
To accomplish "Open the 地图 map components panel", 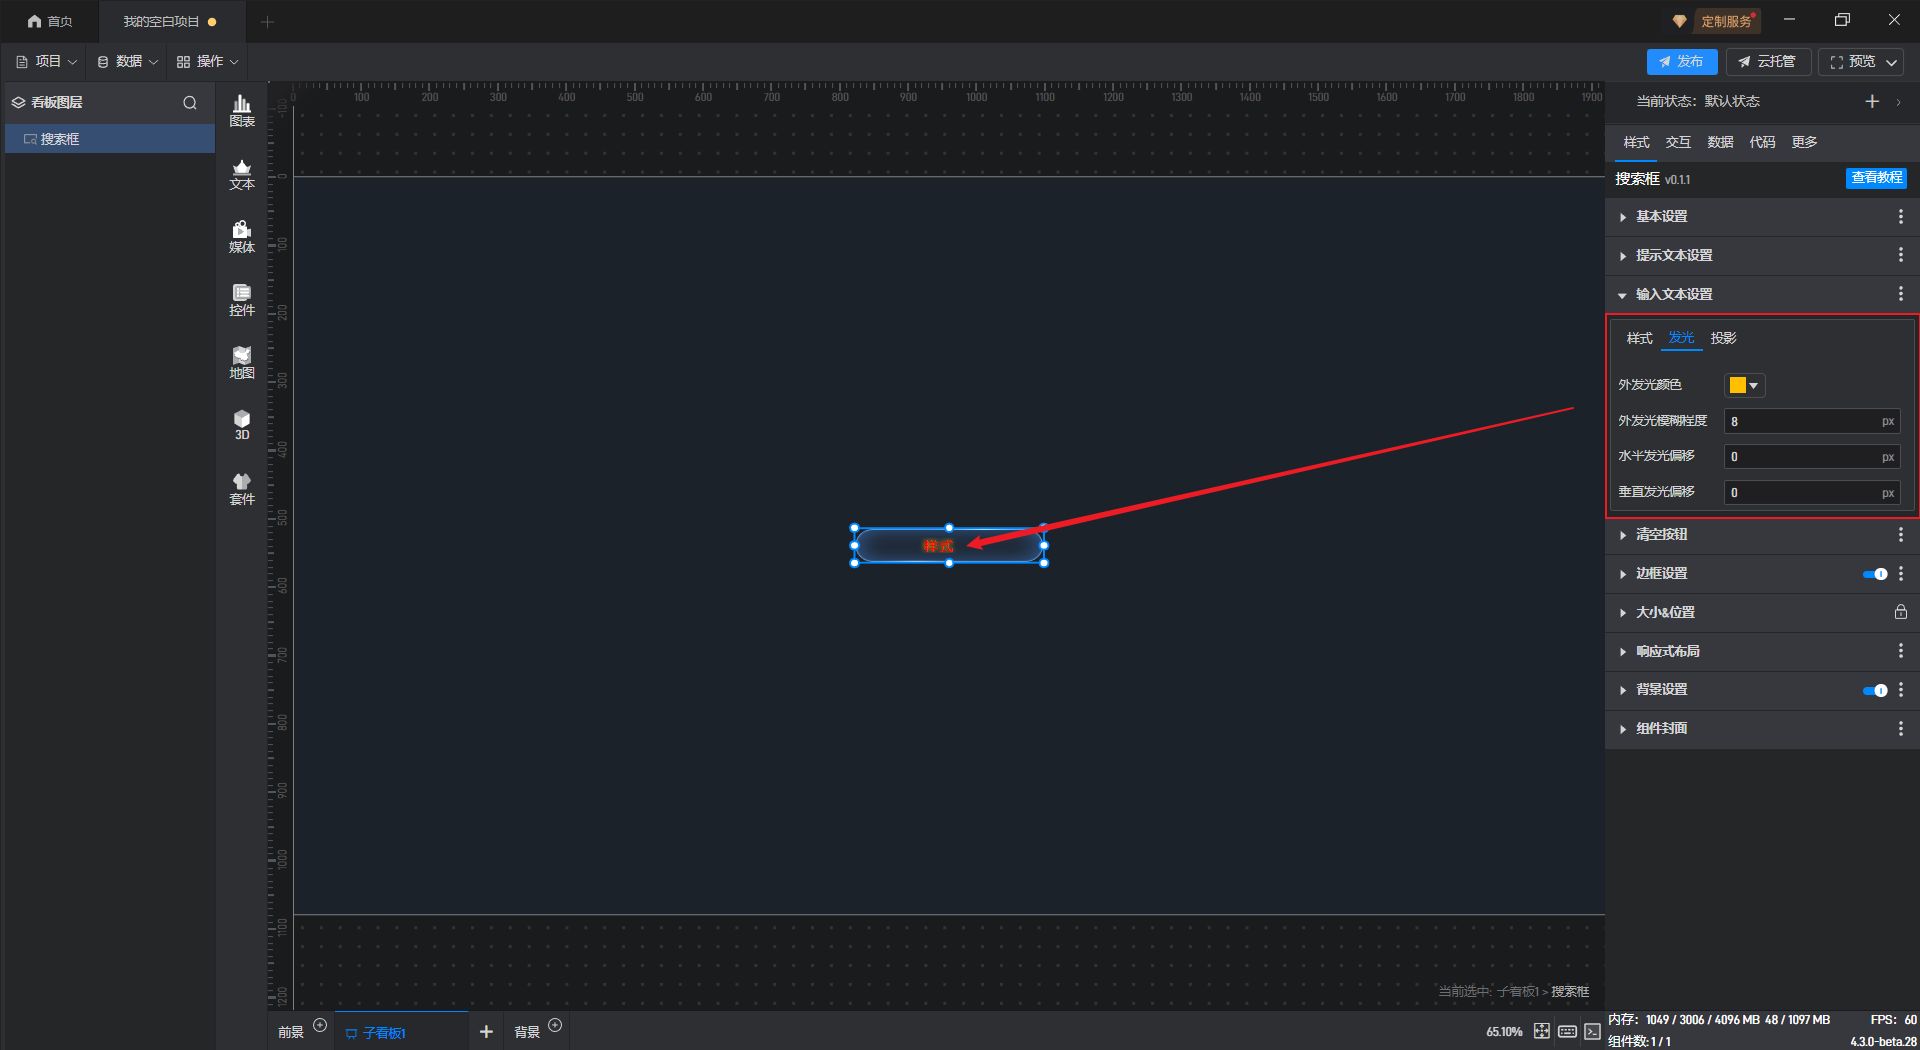I will tap(242, 363).
